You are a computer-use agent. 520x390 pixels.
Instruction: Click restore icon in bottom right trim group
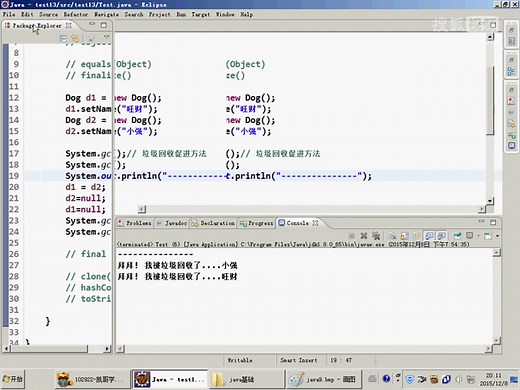tap(511, 90)
